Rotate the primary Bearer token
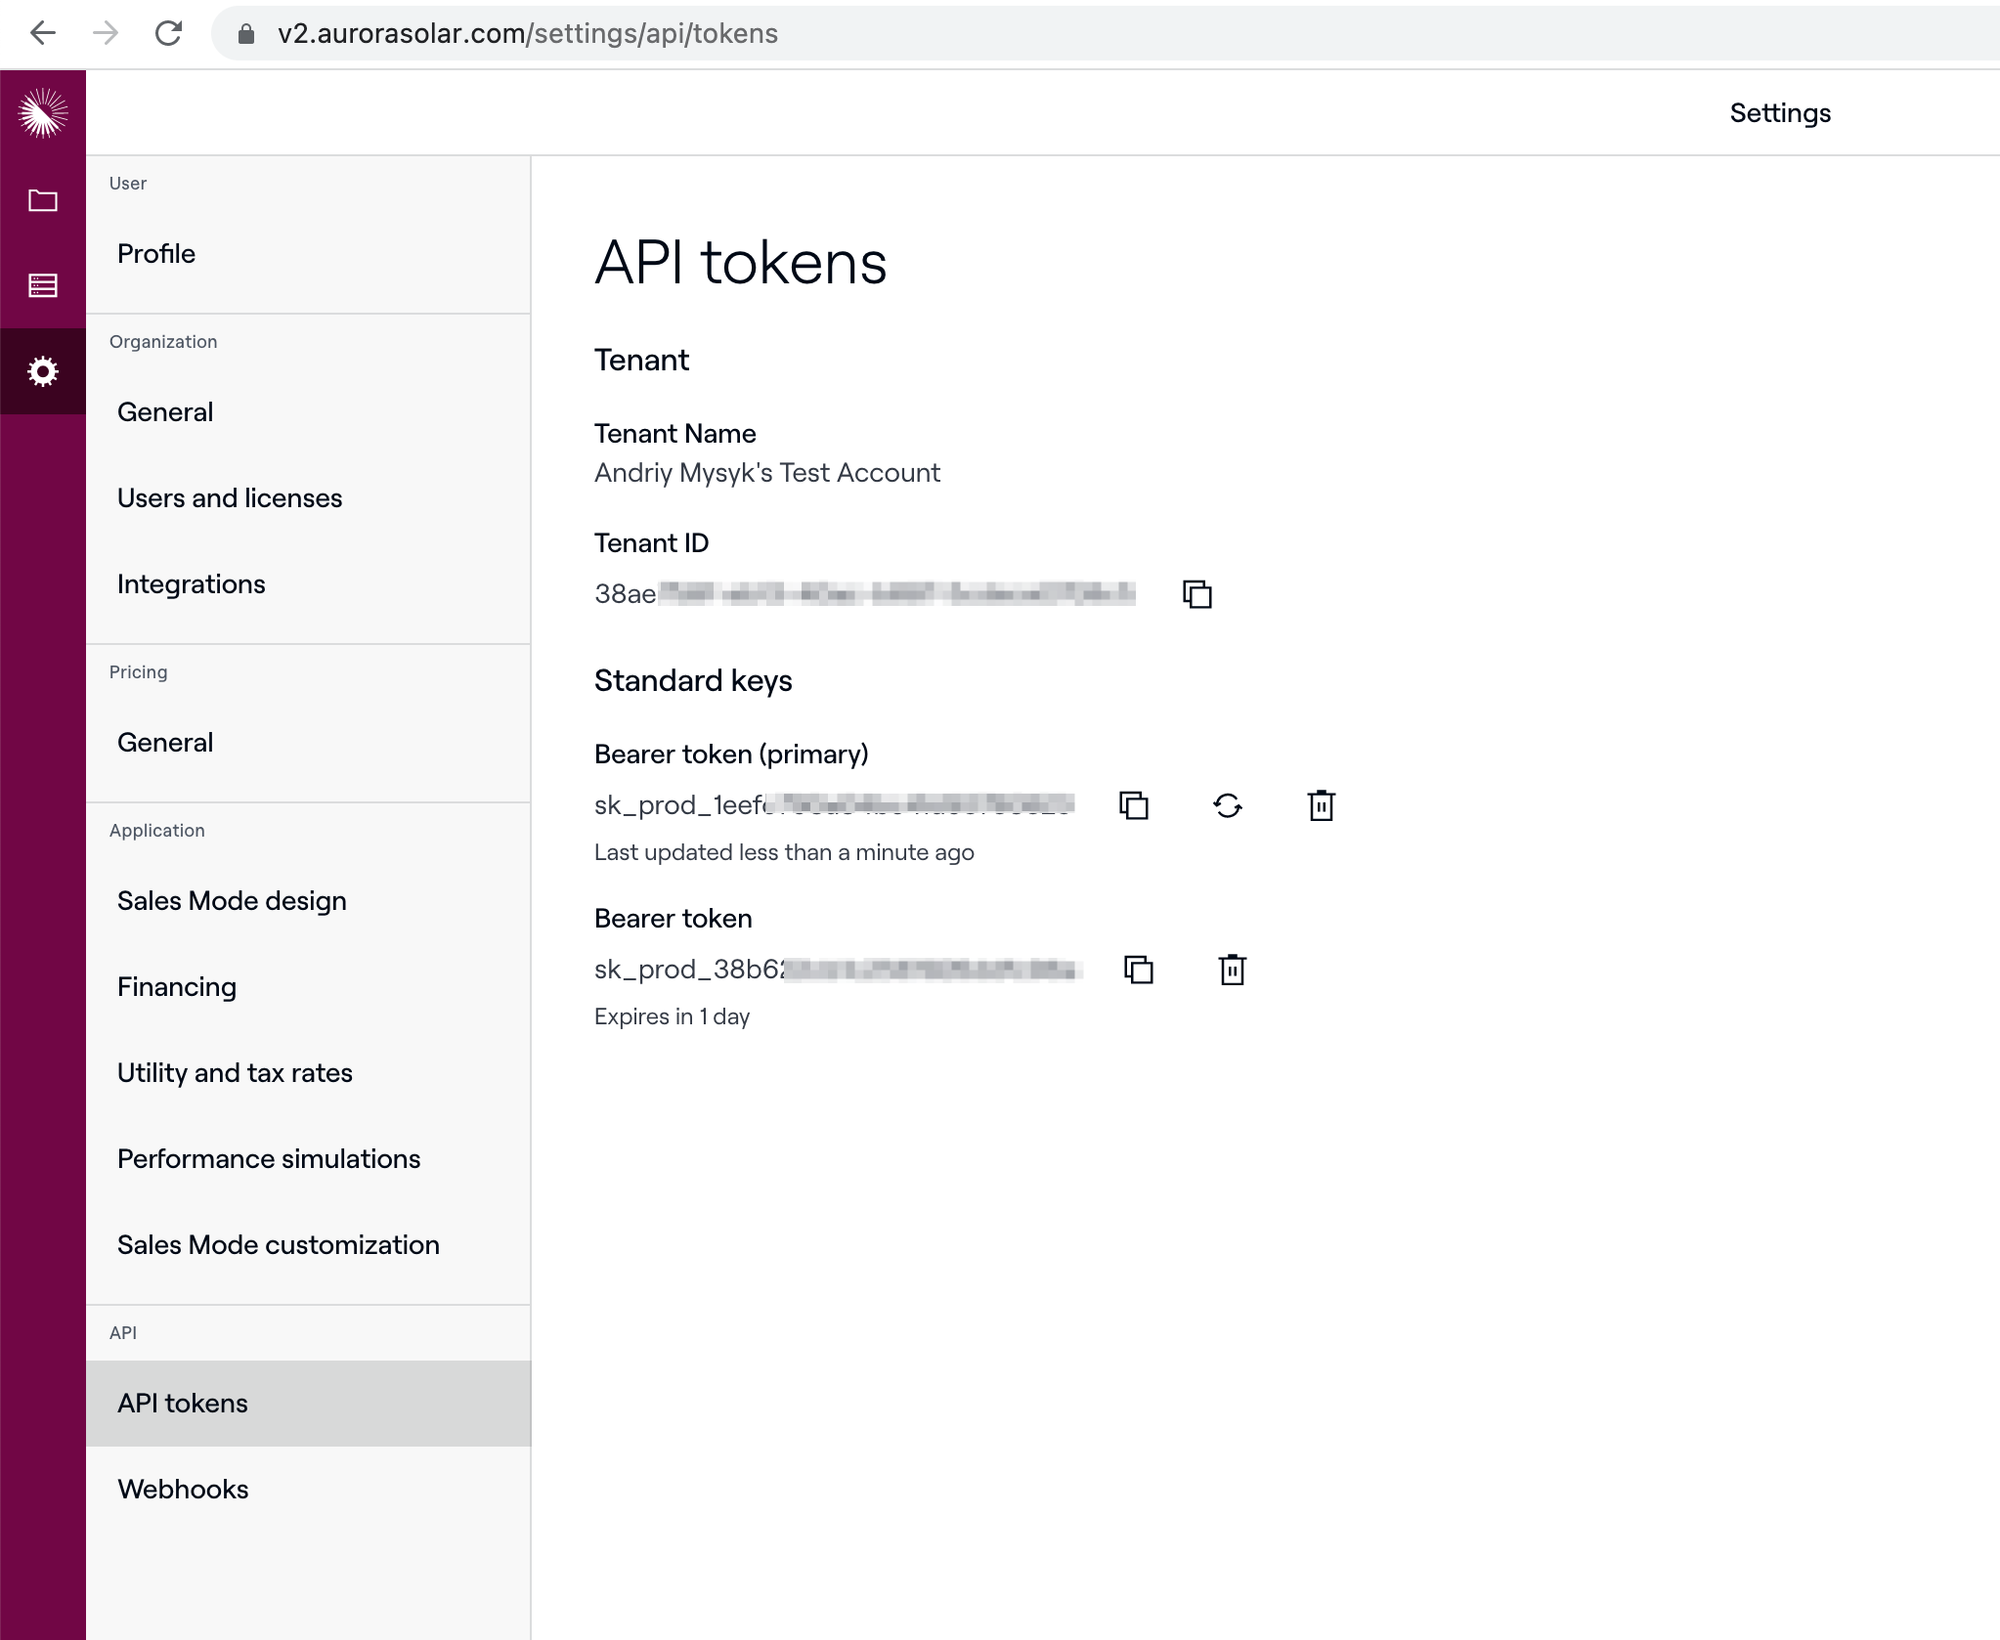 coord(1228,805)
